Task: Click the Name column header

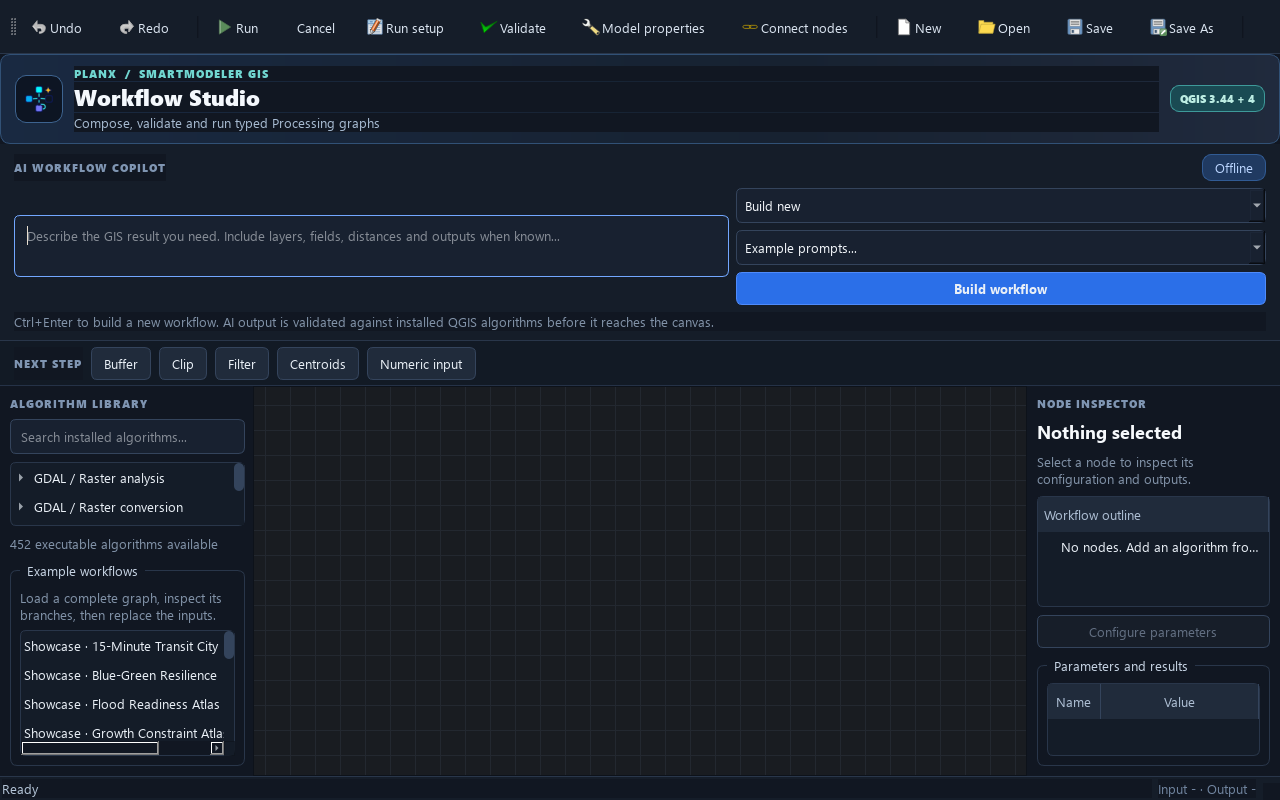Action: click(x=1074, y=702)
